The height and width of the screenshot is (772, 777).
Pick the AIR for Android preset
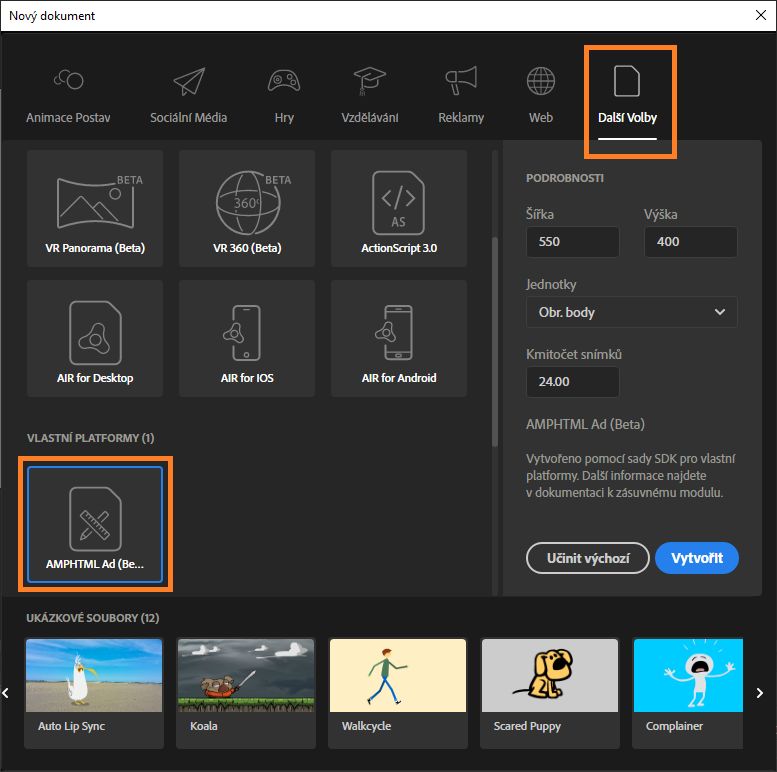pos(399,338)
